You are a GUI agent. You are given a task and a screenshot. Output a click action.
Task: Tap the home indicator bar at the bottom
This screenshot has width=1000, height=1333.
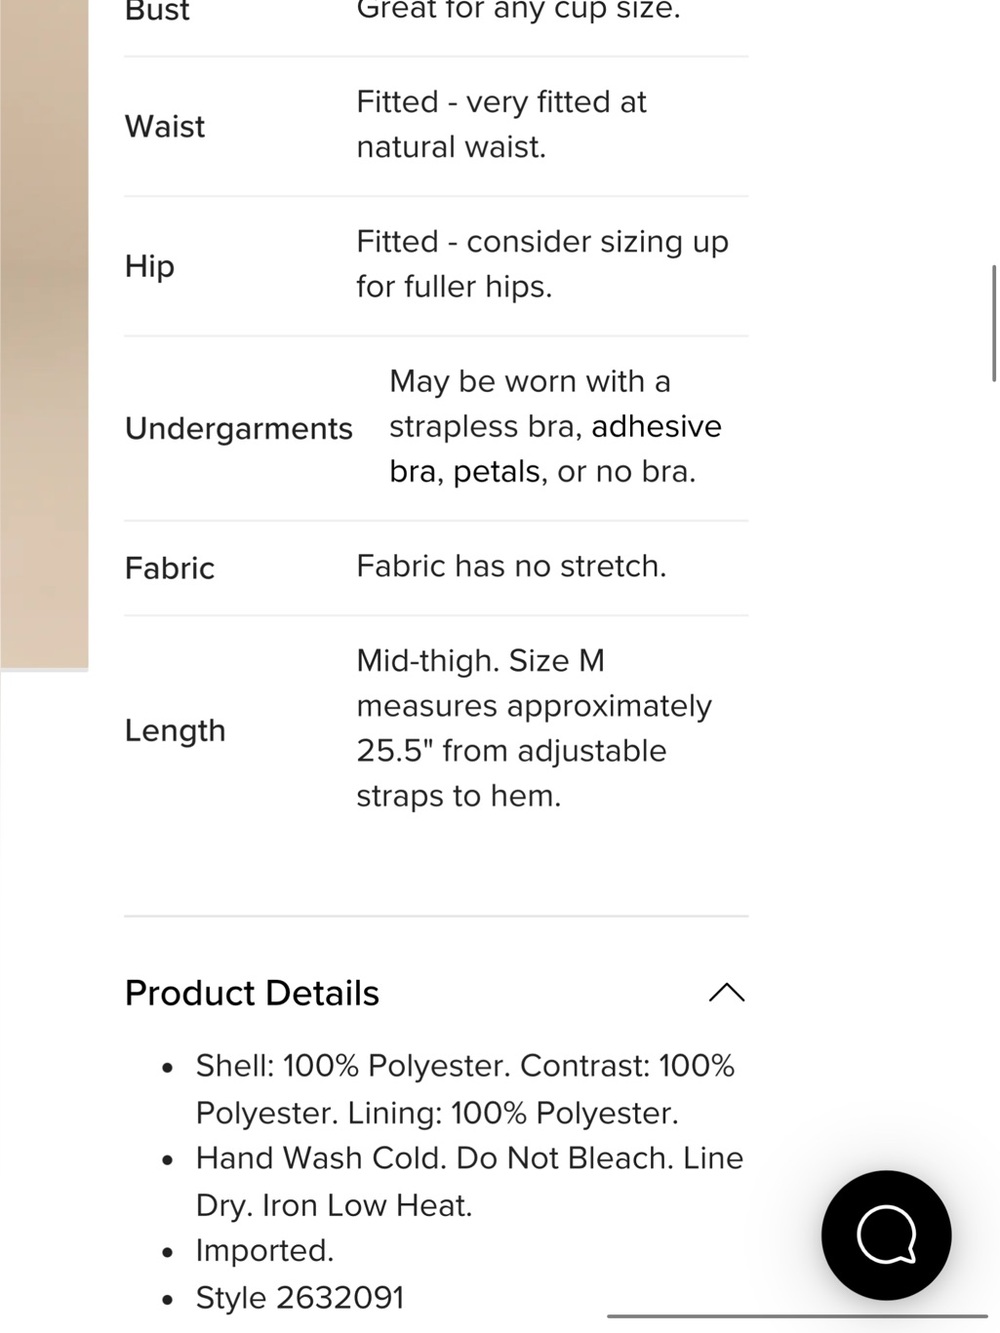[x=797, y=1316]
